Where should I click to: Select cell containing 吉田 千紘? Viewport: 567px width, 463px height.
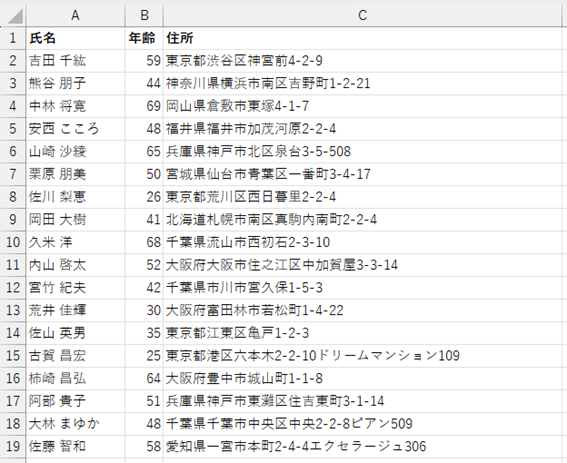75,61
